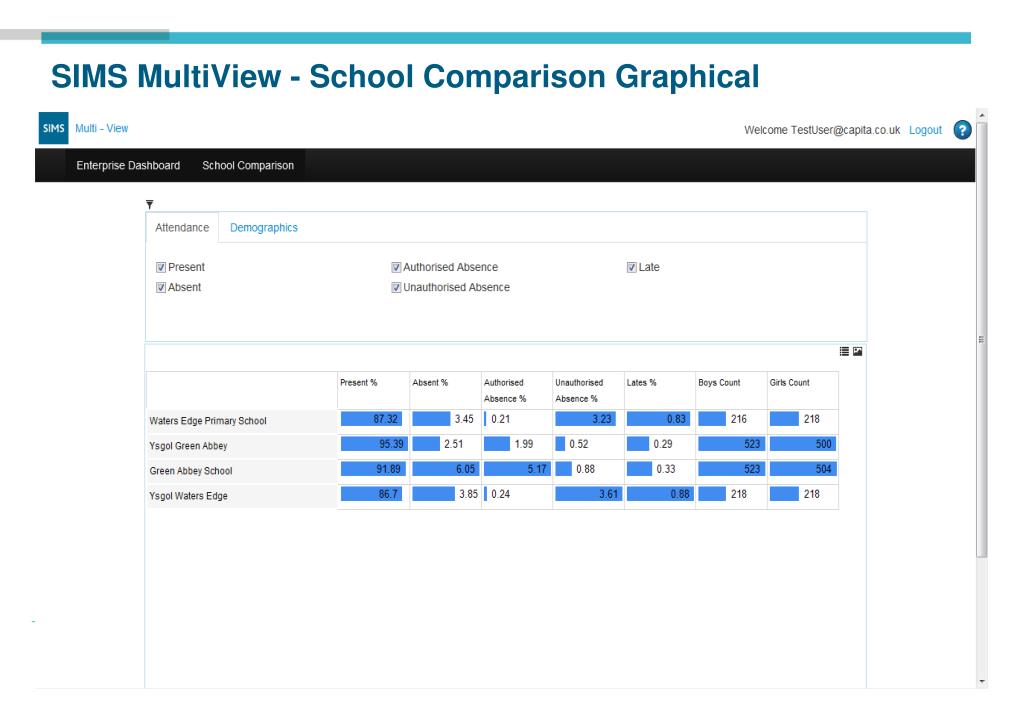Click the filter funnel icon
The image size is (1023, 708).
pos(149,204)
